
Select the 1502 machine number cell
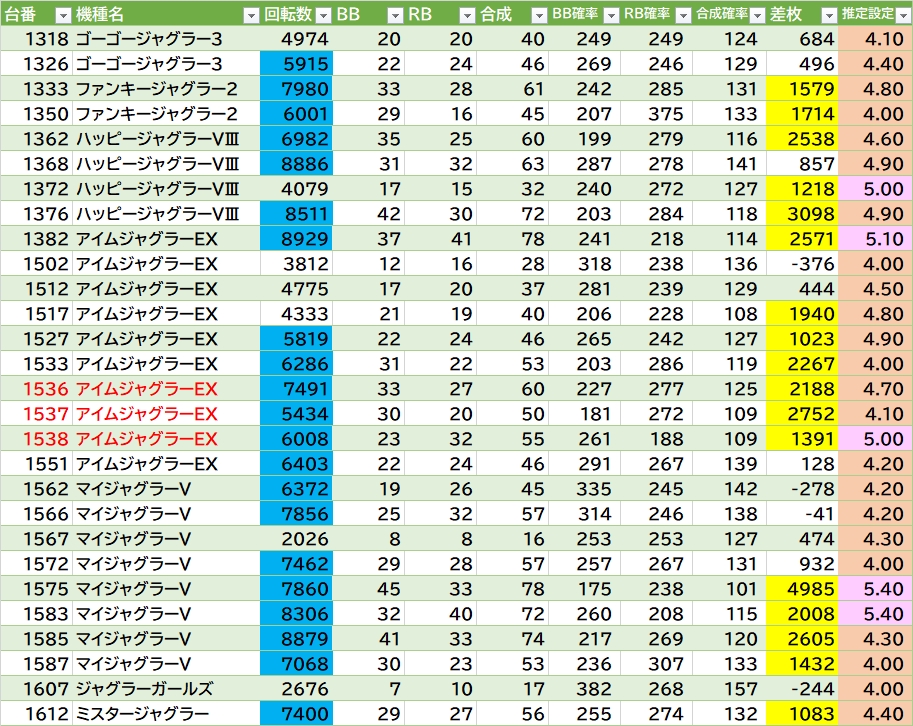36,264
